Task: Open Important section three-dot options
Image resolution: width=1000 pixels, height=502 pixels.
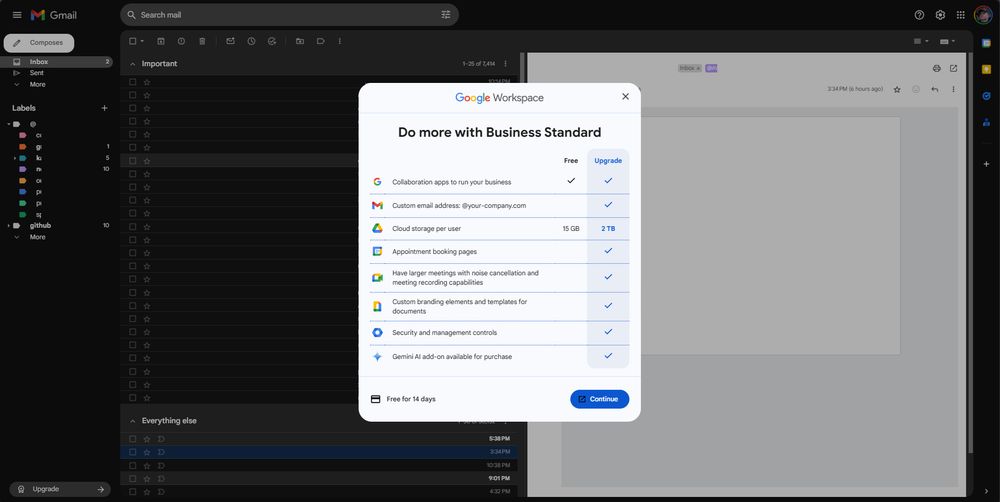Action: [x=506, y=64]
